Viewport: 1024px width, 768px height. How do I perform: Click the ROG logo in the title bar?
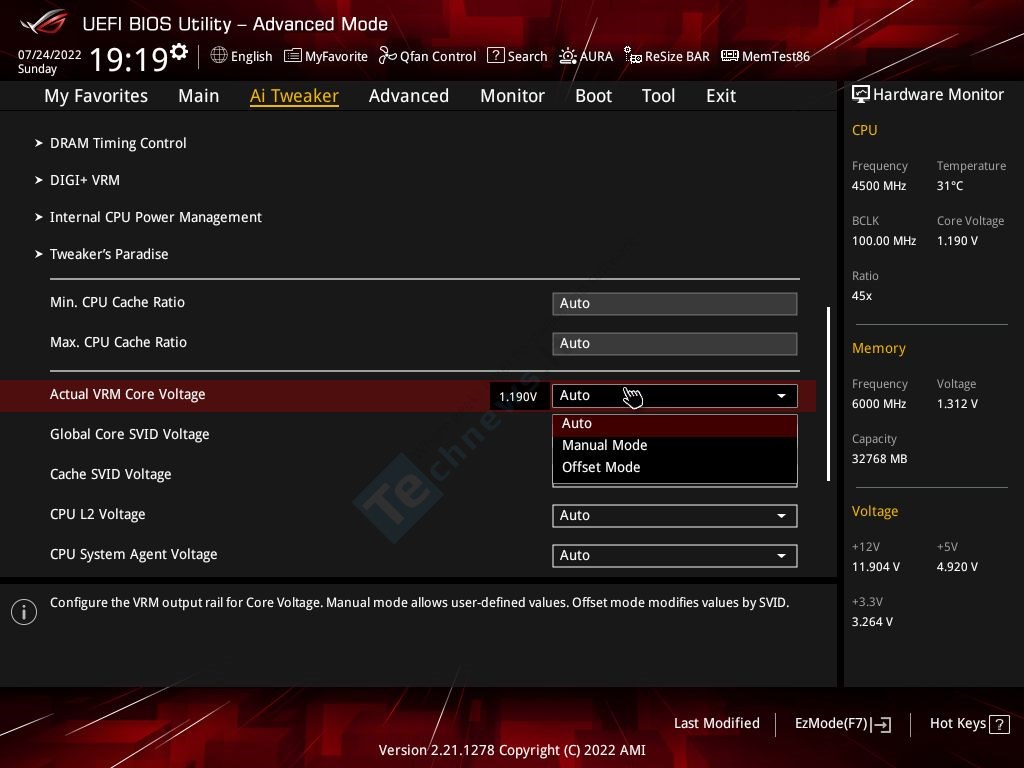[x=43, y=22]
